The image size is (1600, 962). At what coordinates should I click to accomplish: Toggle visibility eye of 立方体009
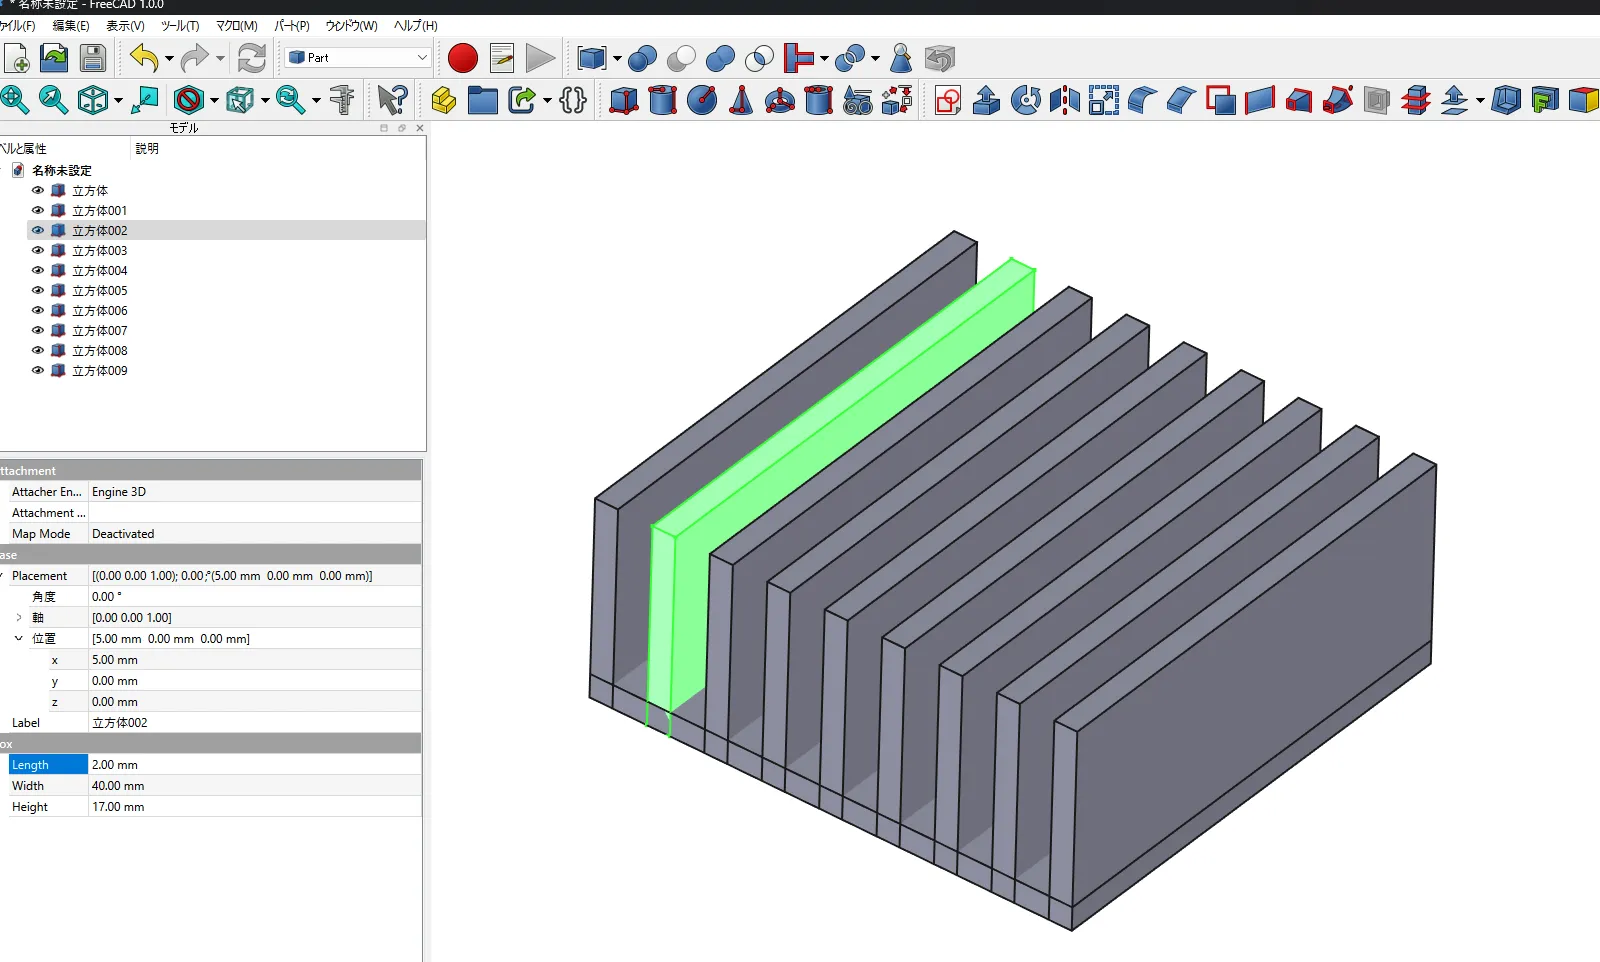click(x=38, y=370)
